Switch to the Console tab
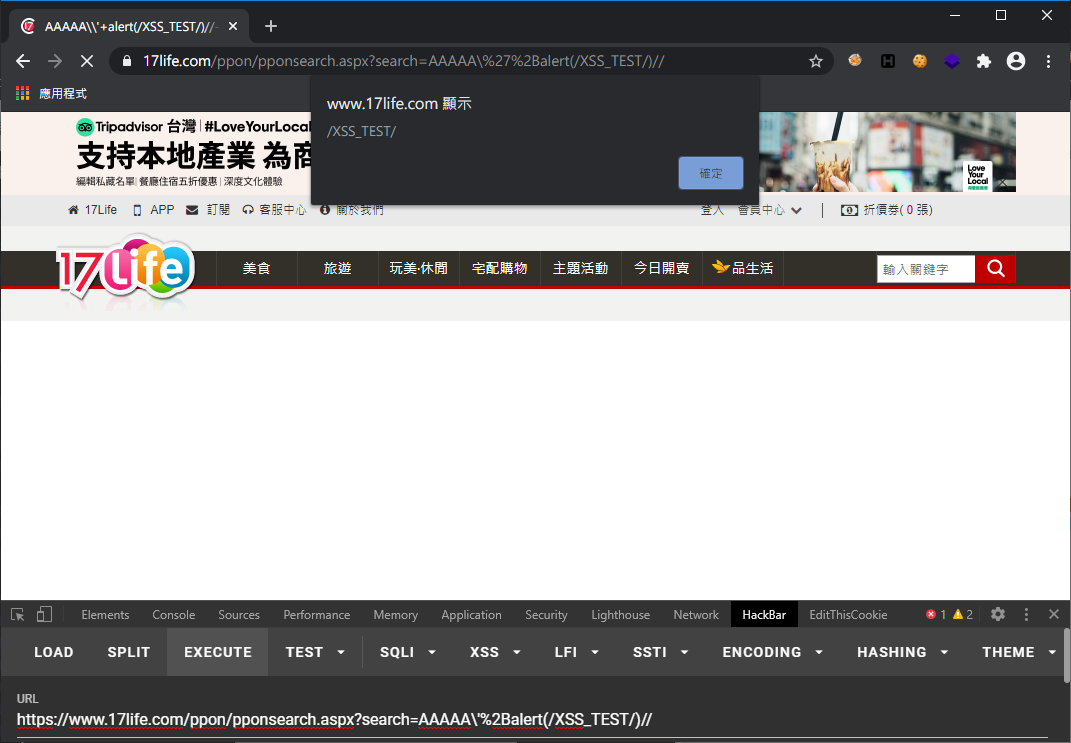The width and height of the screenshot is (1071, 743). click(173, 615)
